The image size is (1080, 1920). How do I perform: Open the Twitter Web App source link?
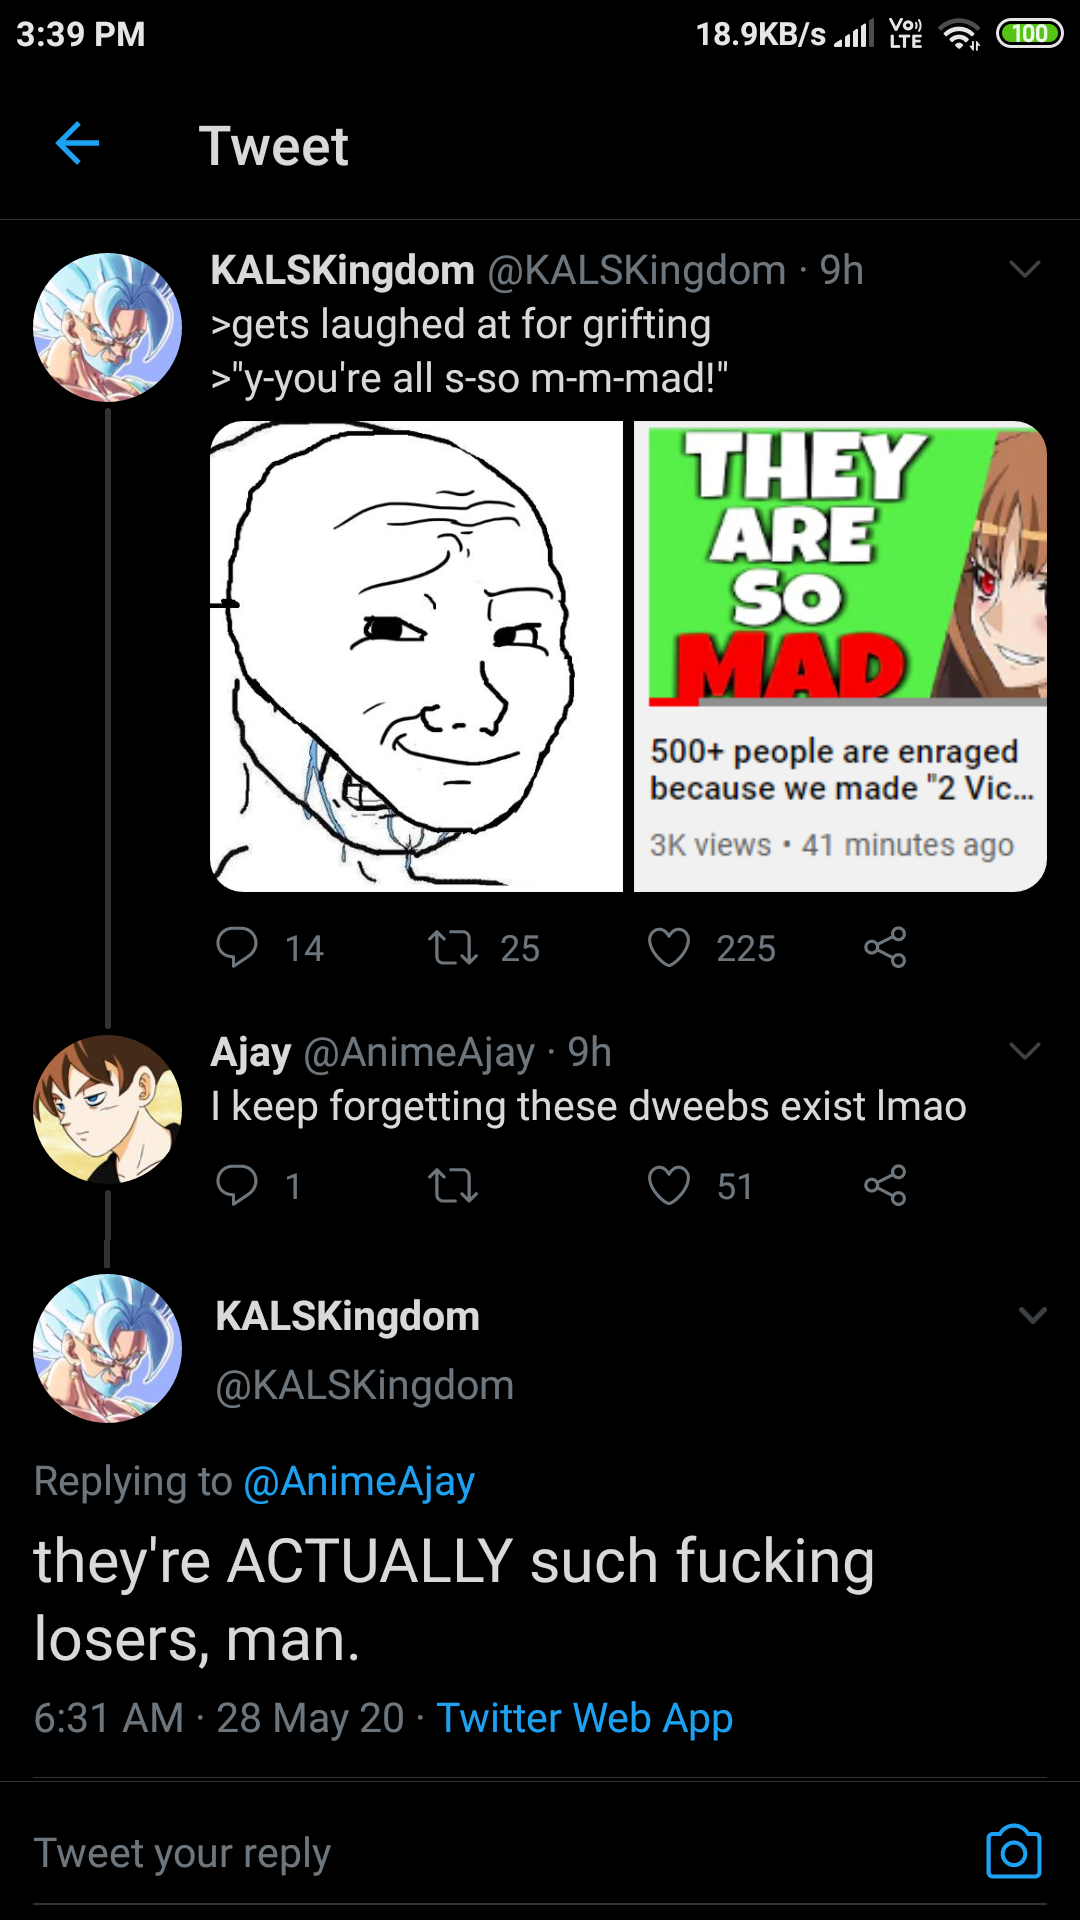(585, 1718)
